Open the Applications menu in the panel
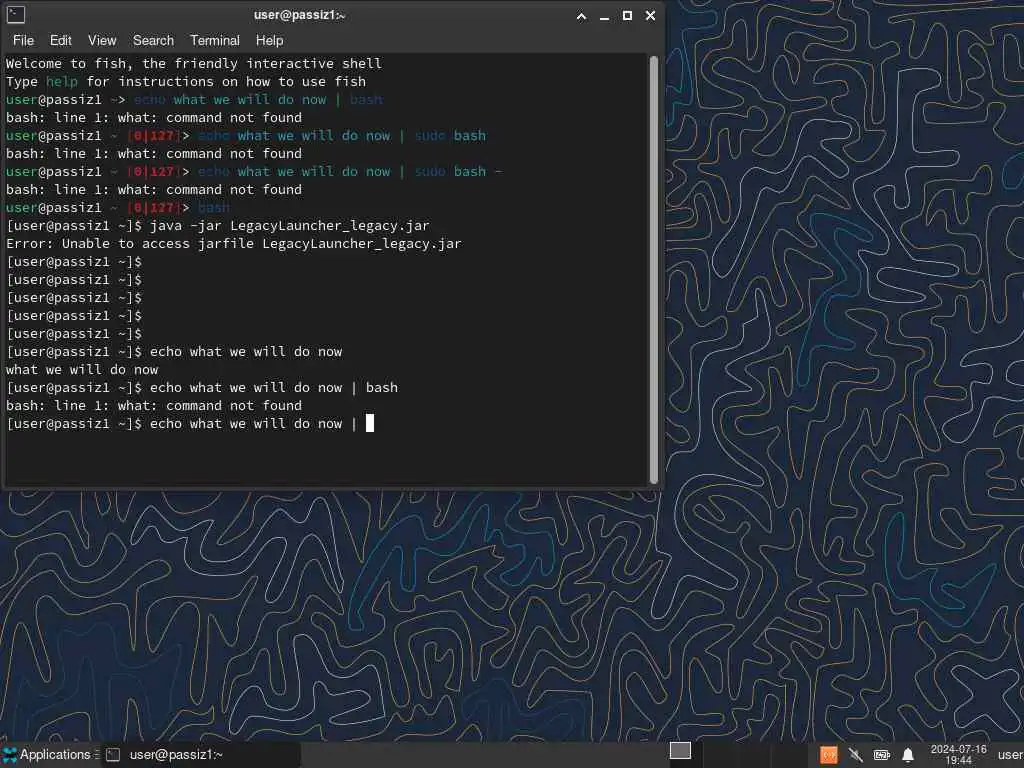Image resolution: width=1024 pixels, height=768 pixels. click(47, 755)
